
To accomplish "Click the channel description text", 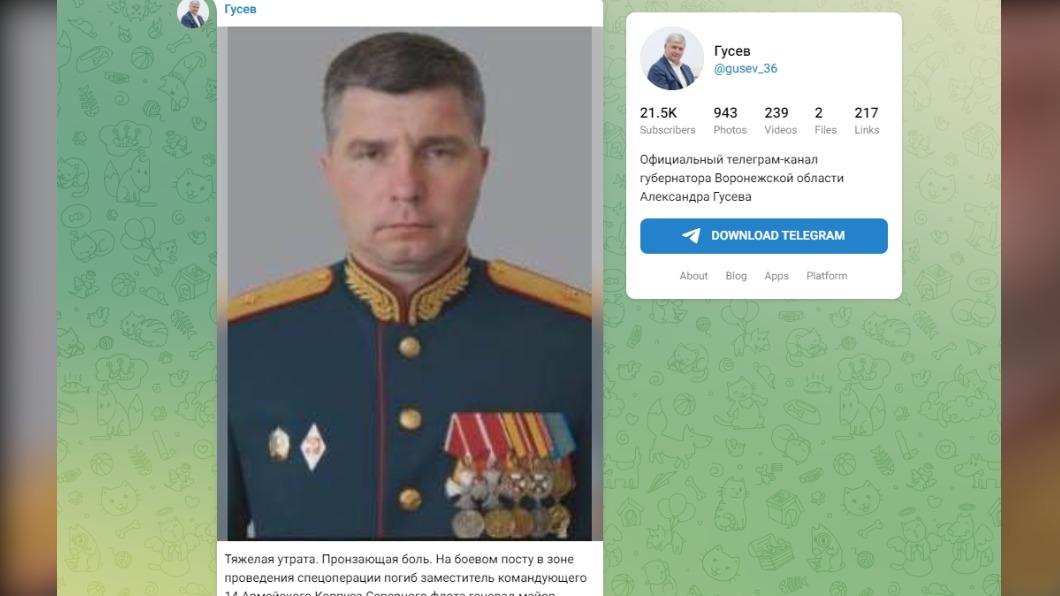I will 741,178.
